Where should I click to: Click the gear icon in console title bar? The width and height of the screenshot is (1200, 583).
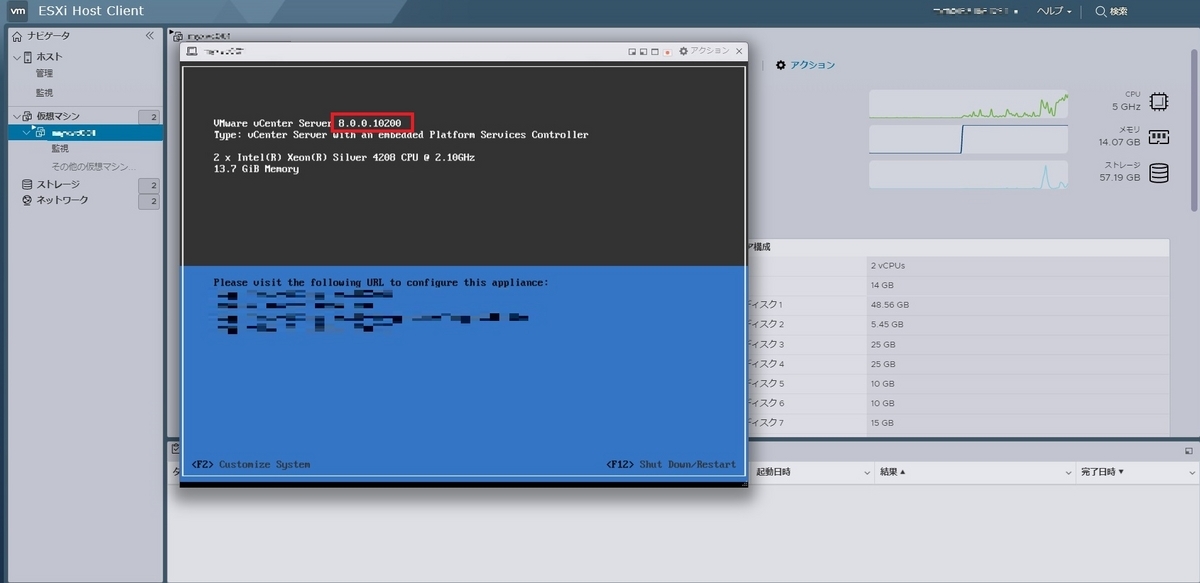[x=684, y=51]
